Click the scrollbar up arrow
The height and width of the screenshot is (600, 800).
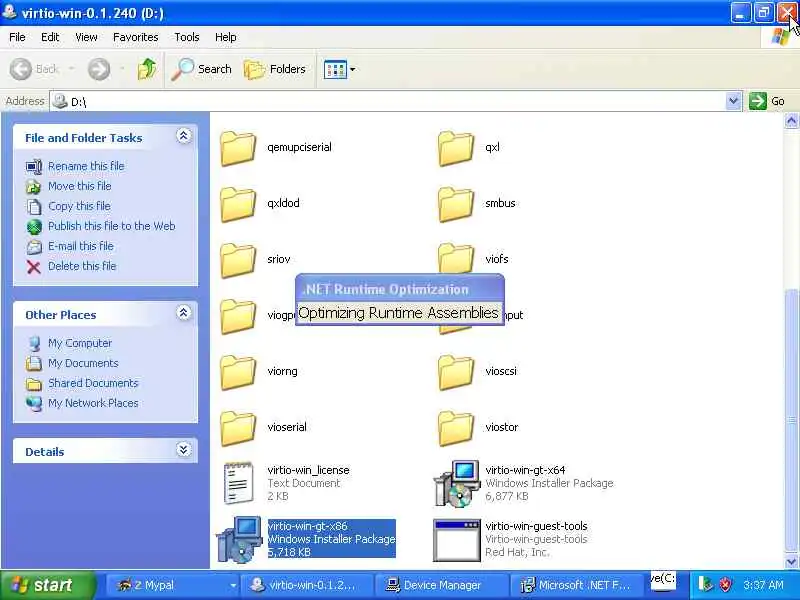click(791, 121)
